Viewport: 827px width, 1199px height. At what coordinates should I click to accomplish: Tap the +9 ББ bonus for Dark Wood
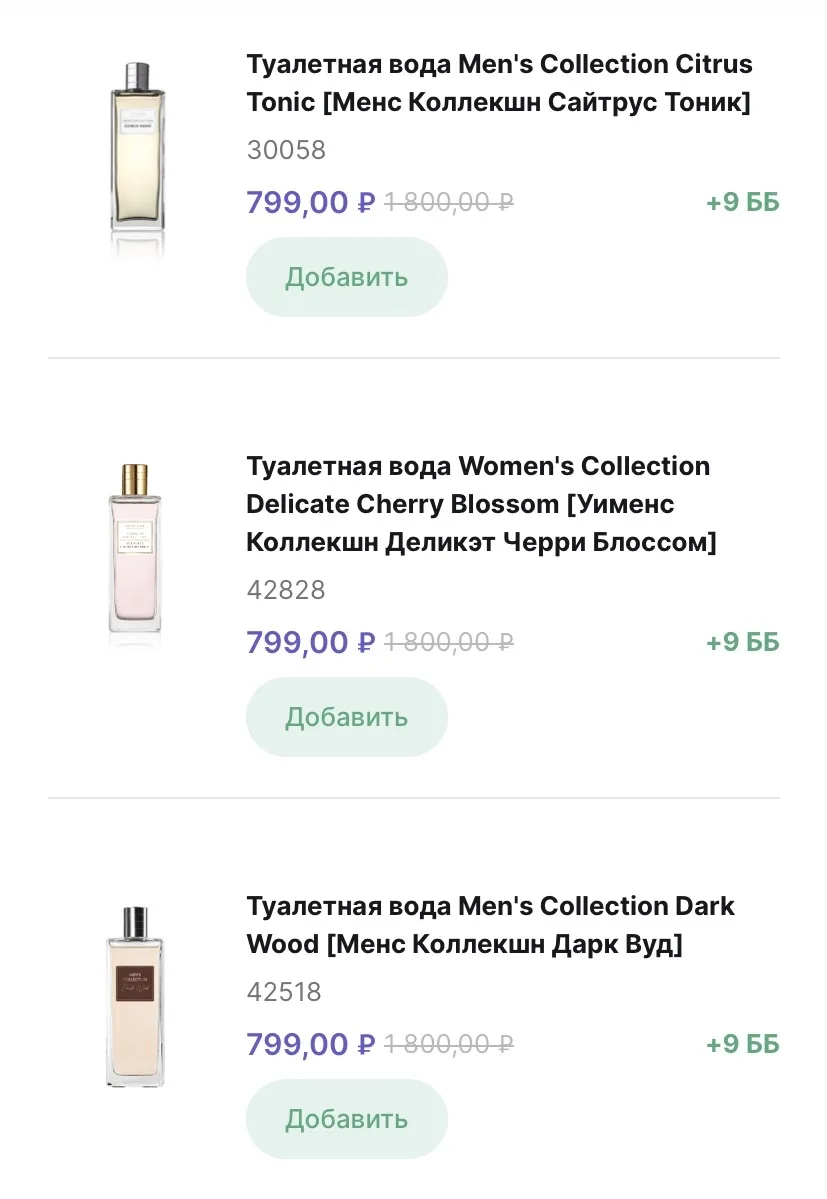[x=742, y=1045]
